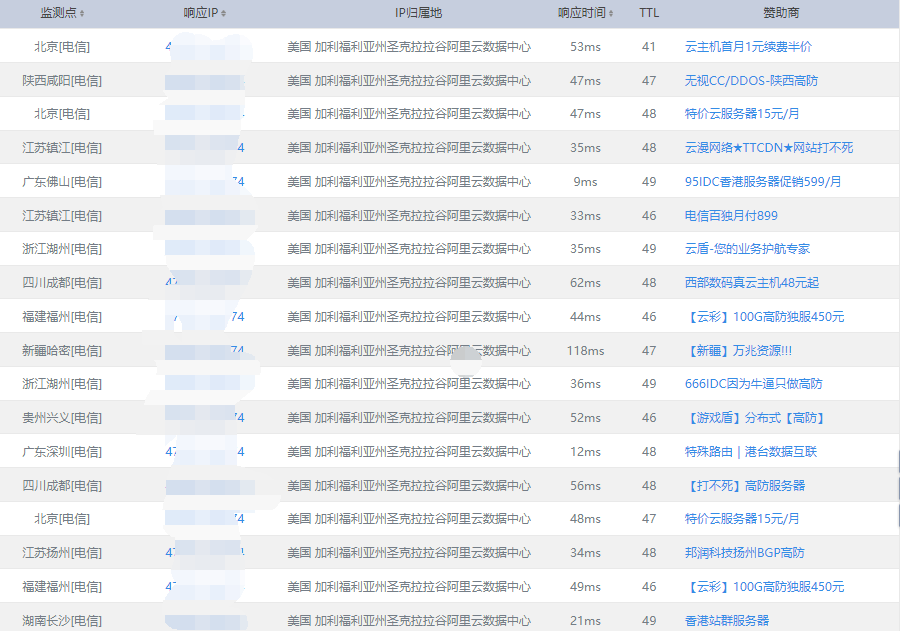
Task: Open the 特殊路由|港台数据互联 link
Action: pos(750,451)
